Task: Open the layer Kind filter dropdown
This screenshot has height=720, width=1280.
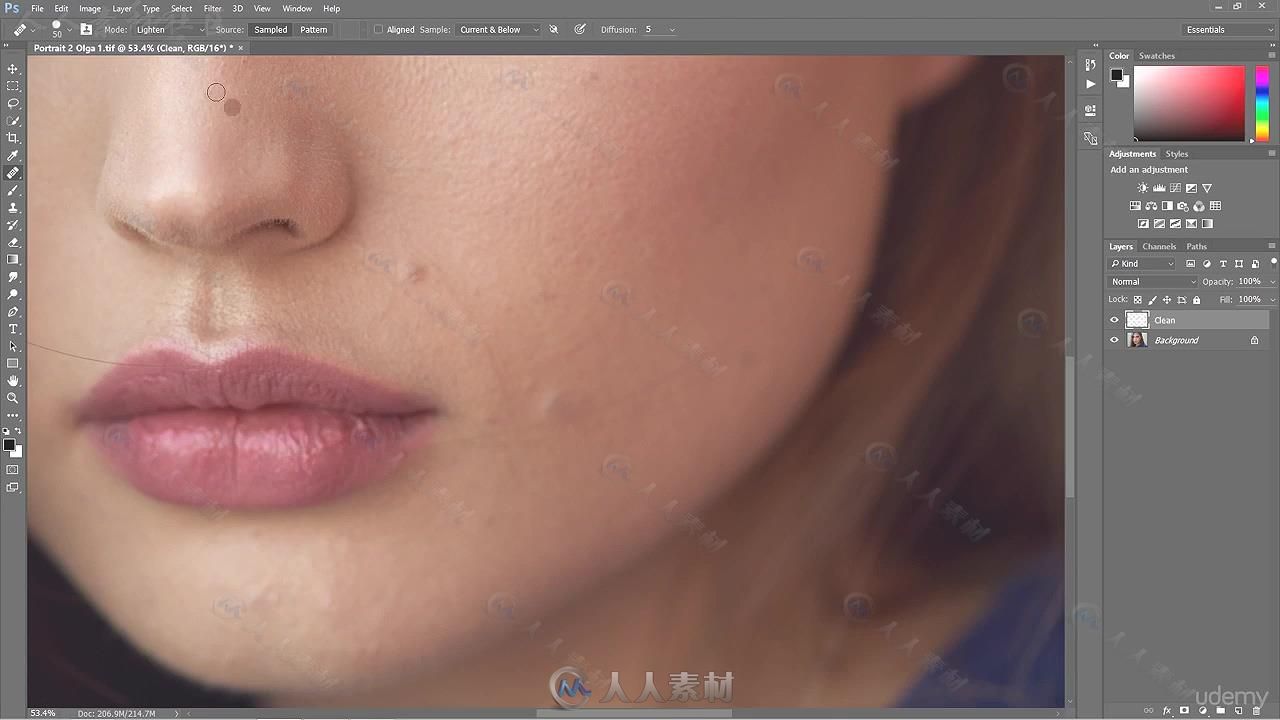Action: point(1141,264)
